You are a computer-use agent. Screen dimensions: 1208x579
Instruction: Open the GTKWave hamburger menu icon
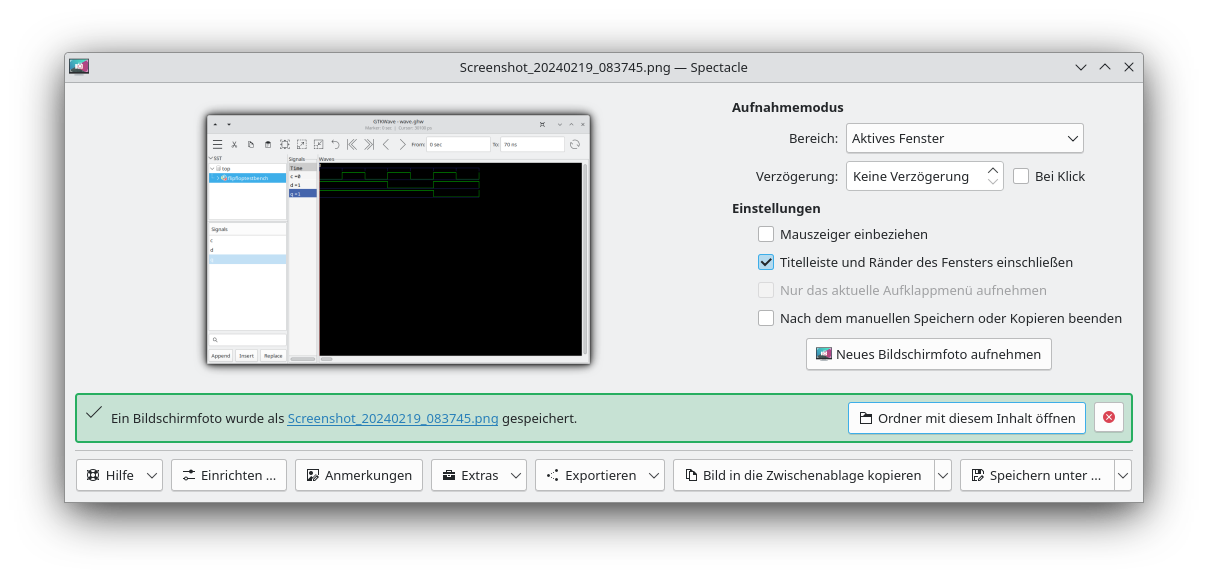(216, 144)
